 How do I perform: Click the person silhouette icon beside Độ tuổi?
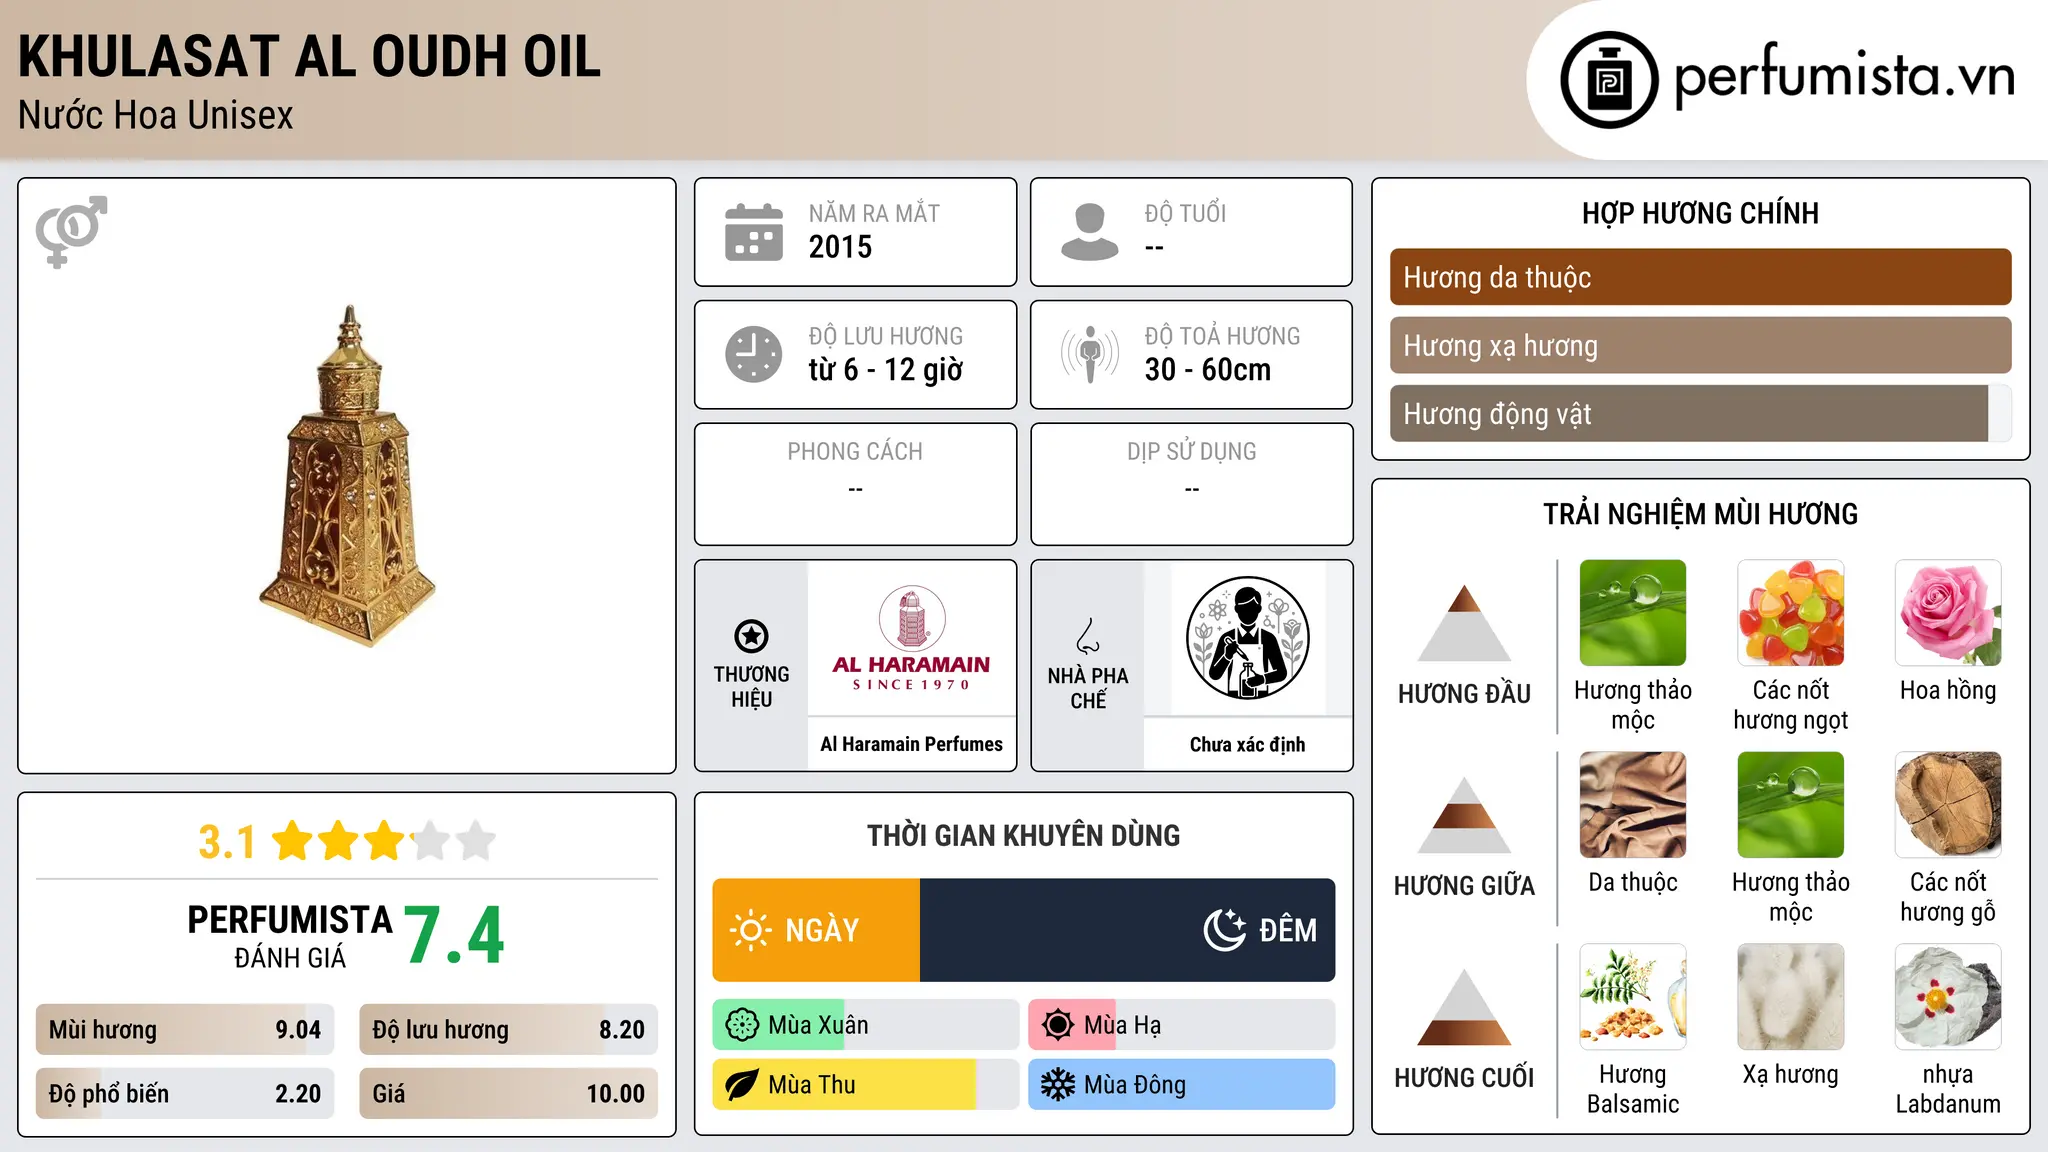[1090, 232]
